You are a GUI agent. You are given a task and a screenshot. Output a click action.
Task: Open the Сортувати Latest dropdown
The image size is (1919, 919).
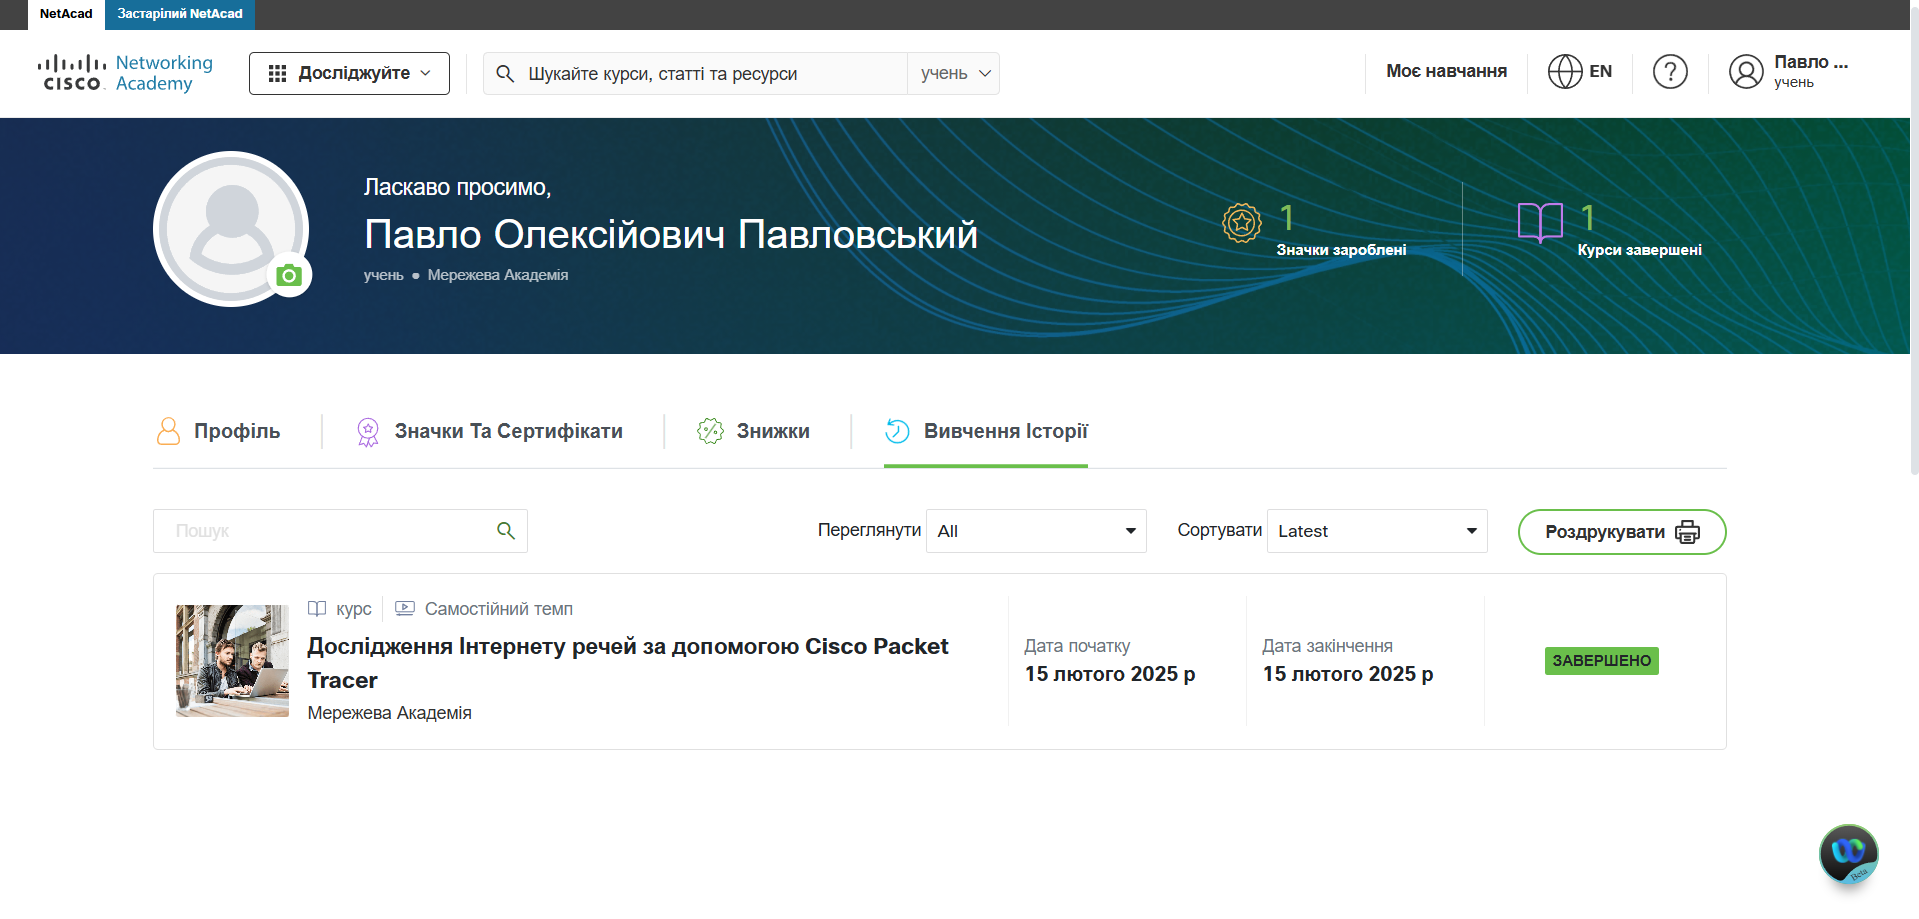[1377, 531]
